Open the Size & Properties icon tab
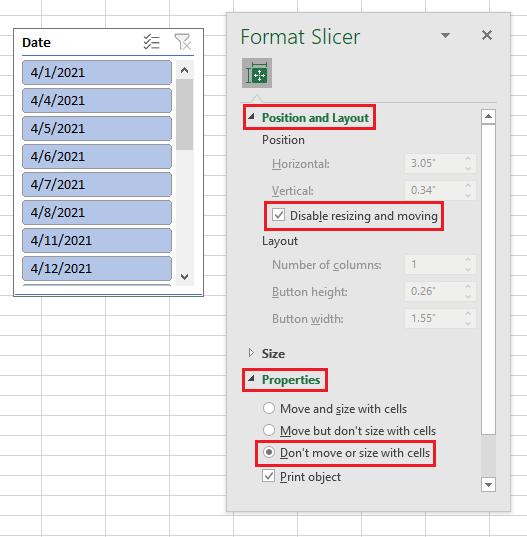This screenshot has height=537, width=527. pyautogui.click(x=257, y=73)
